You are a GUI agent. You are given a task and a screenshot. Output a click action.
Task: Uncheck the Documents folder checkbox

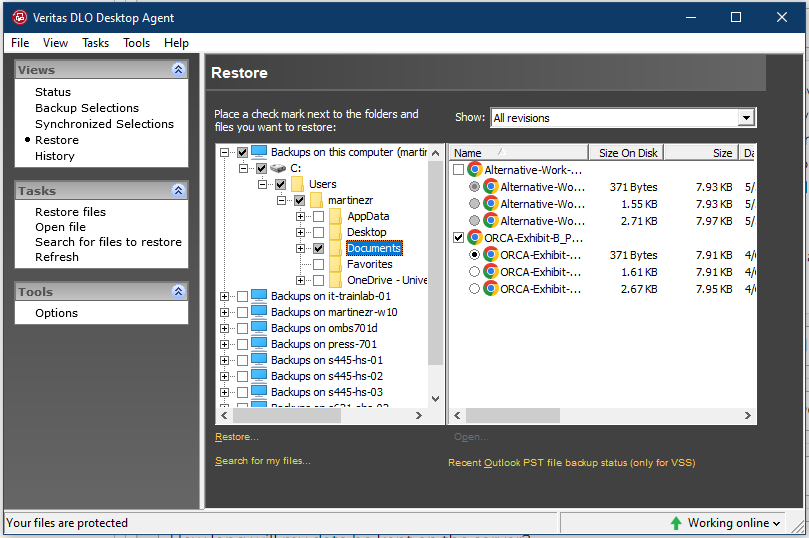(x=319, y=248)
